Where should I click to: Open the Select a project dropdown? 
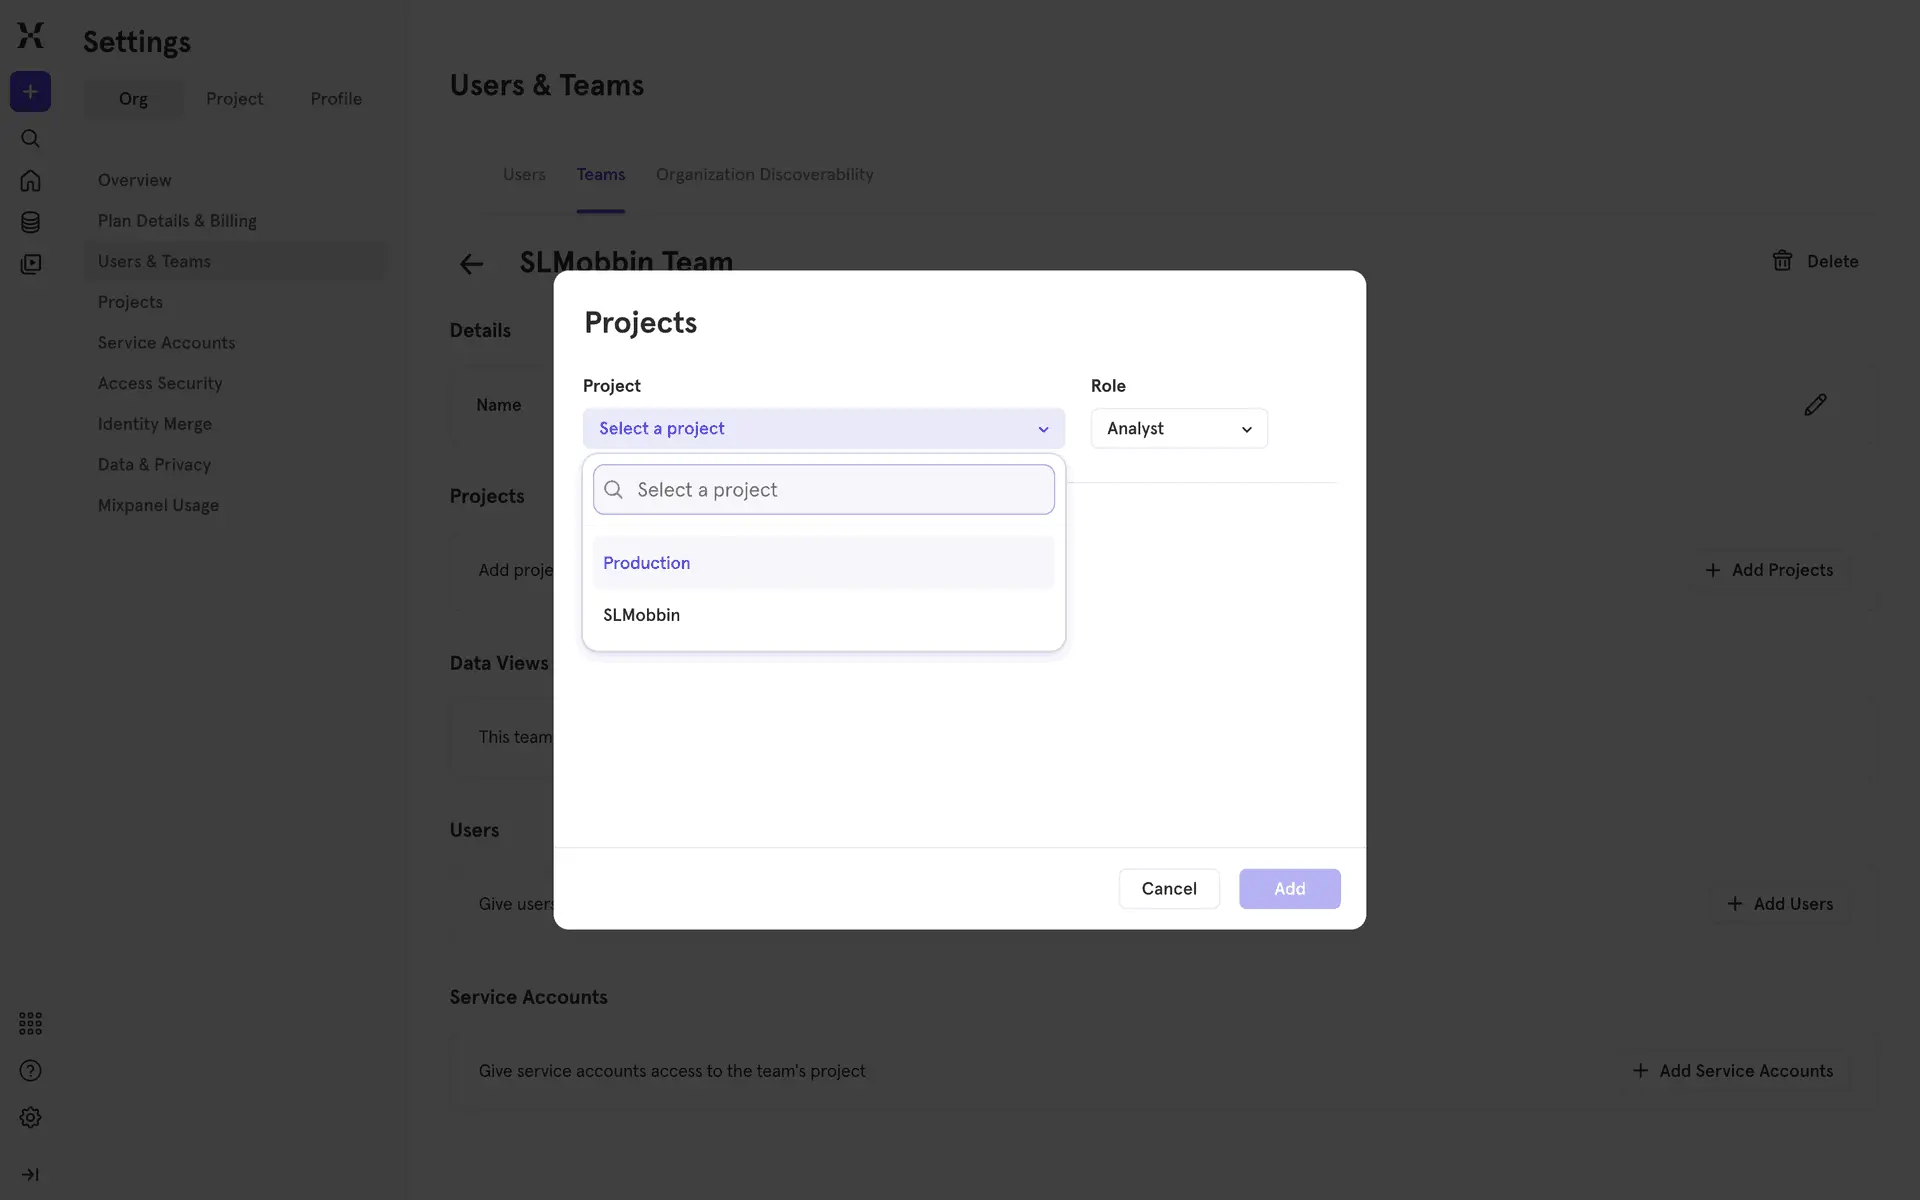(823, 428)
